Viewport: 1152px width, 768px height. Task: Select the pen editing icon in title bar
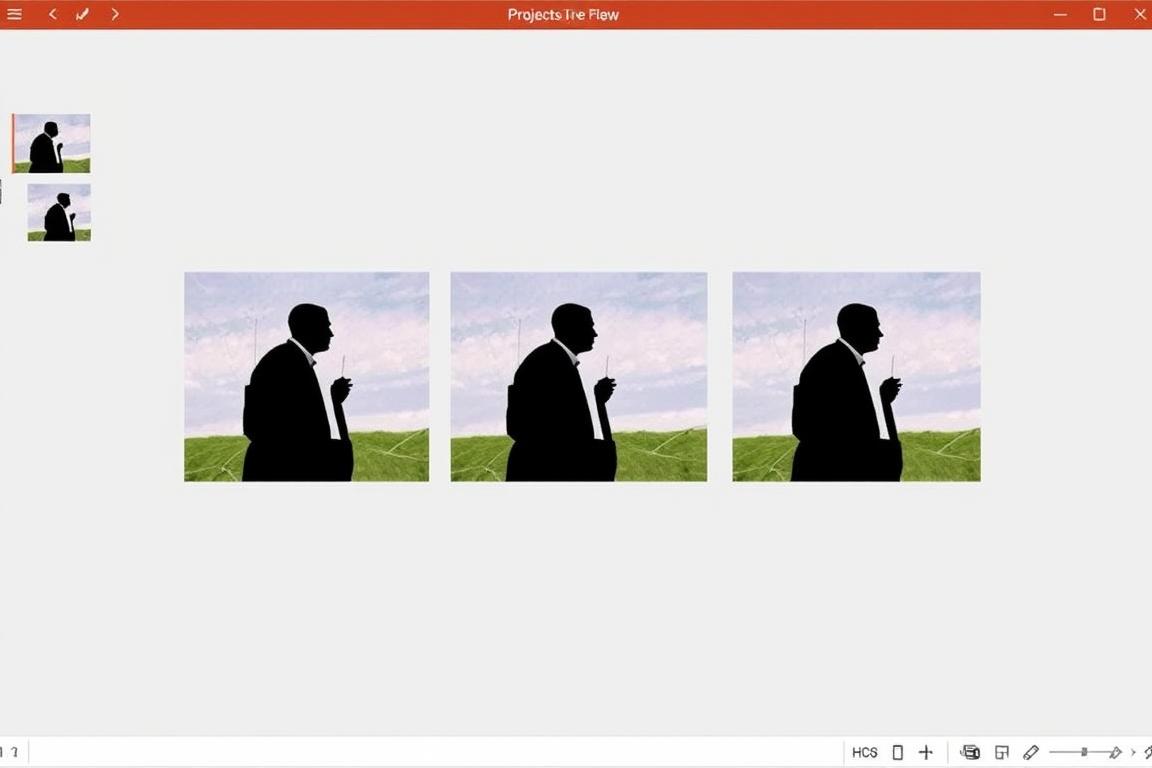(82, 14)
